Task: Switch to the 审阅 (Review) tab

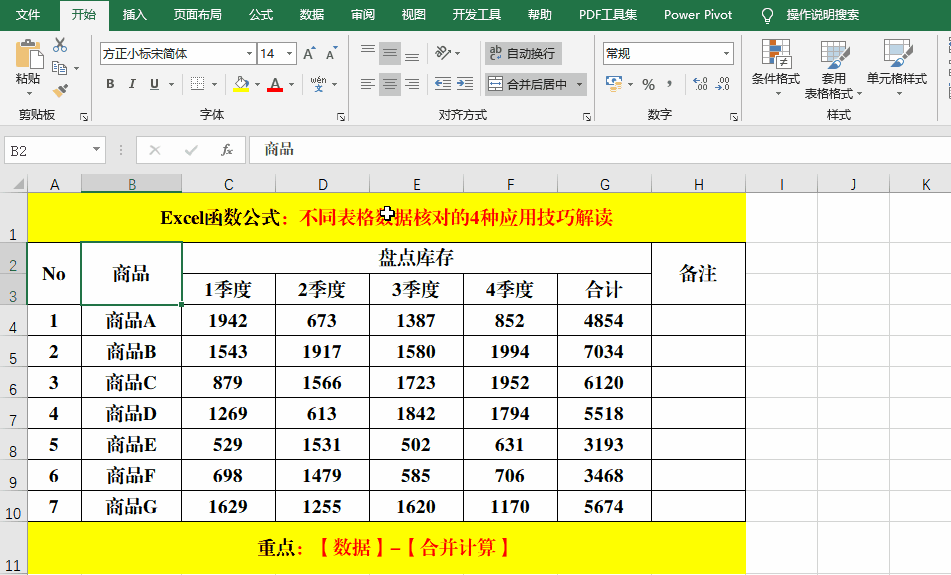Action: point(363,15)
